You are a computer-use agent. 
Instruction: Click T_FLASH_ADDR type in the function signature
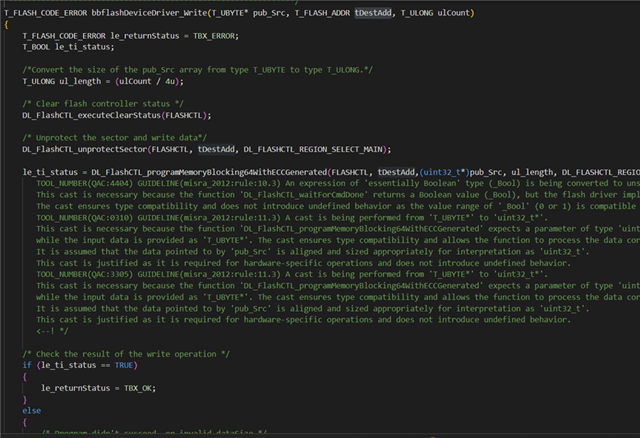(322, 13)
